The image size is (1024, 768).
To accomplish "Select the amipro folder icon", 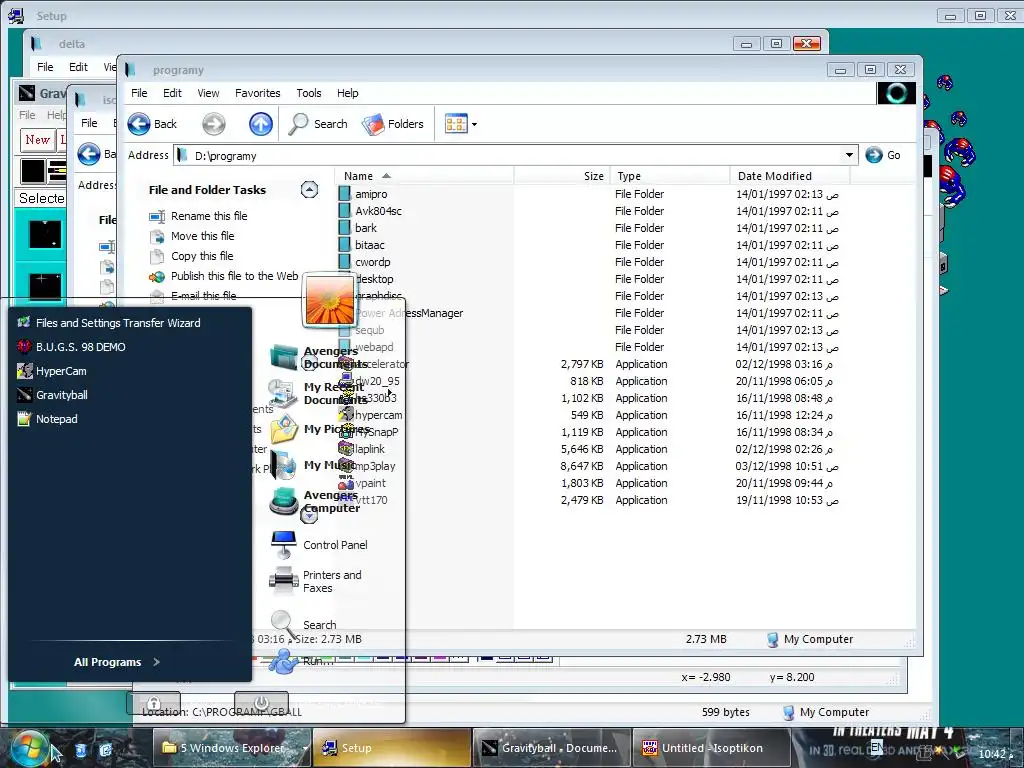I will pos(344,193).
